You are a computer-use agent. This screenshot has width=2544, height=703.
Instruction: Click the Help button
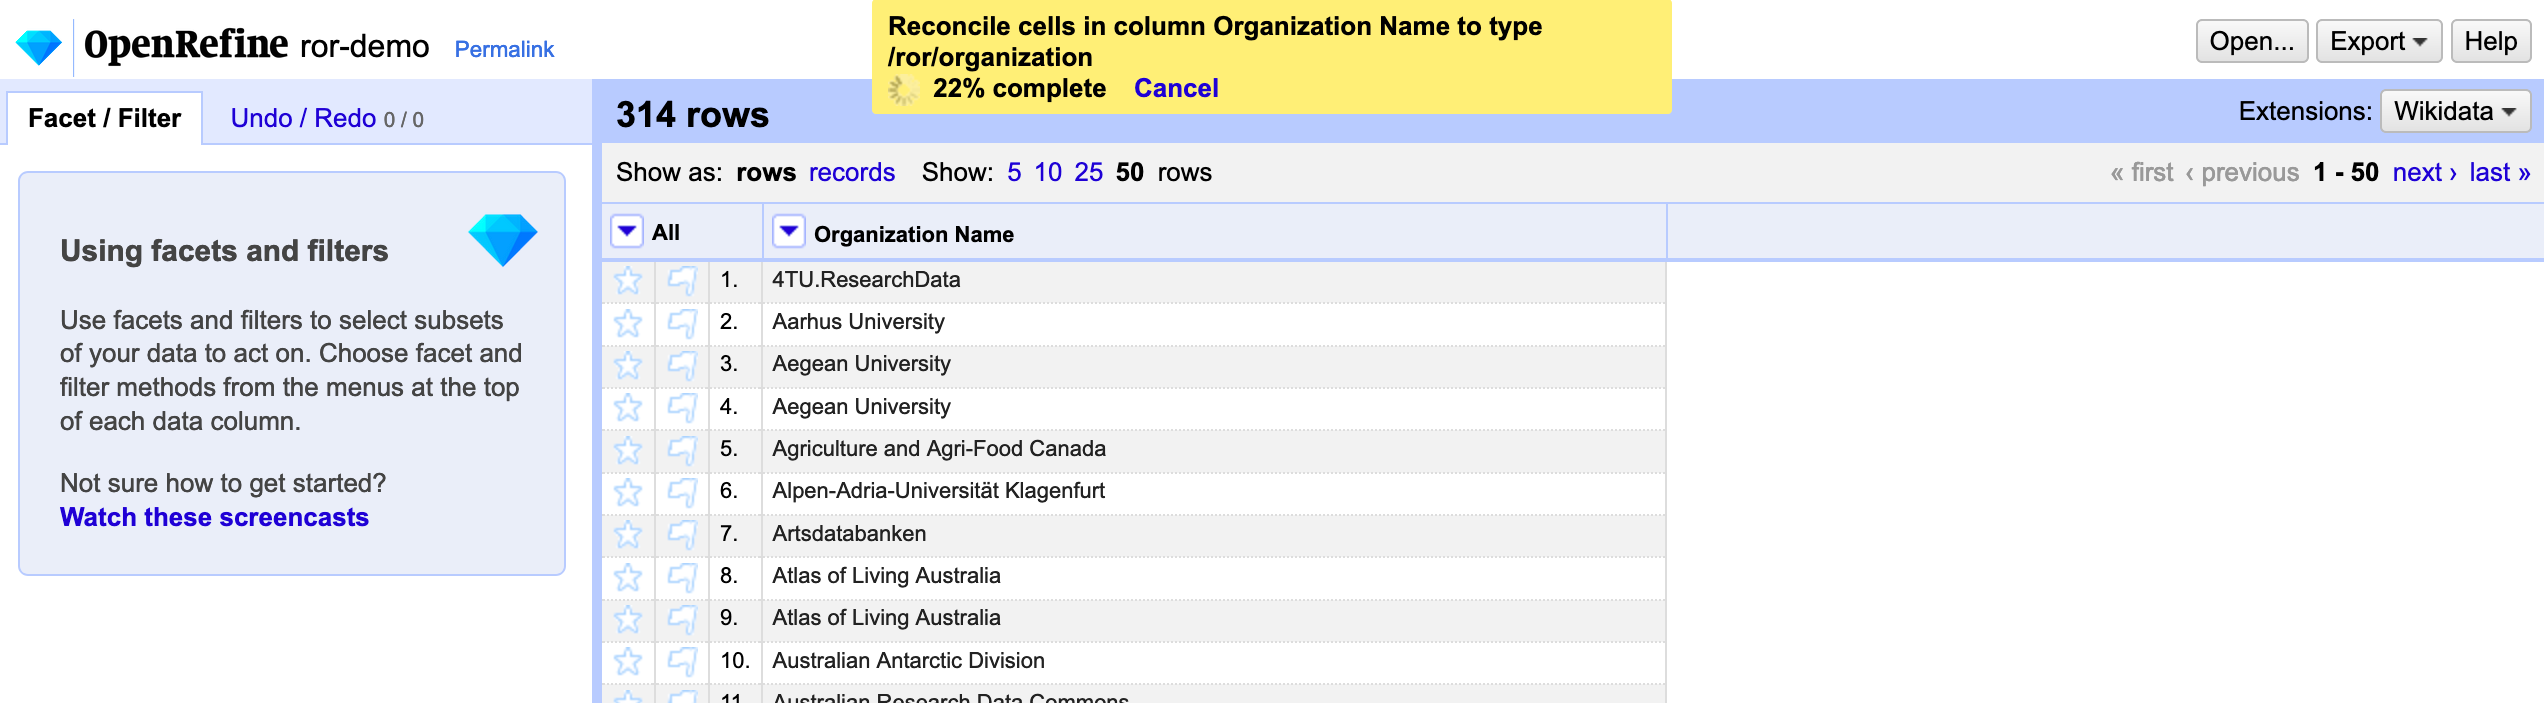point(2490,41)
